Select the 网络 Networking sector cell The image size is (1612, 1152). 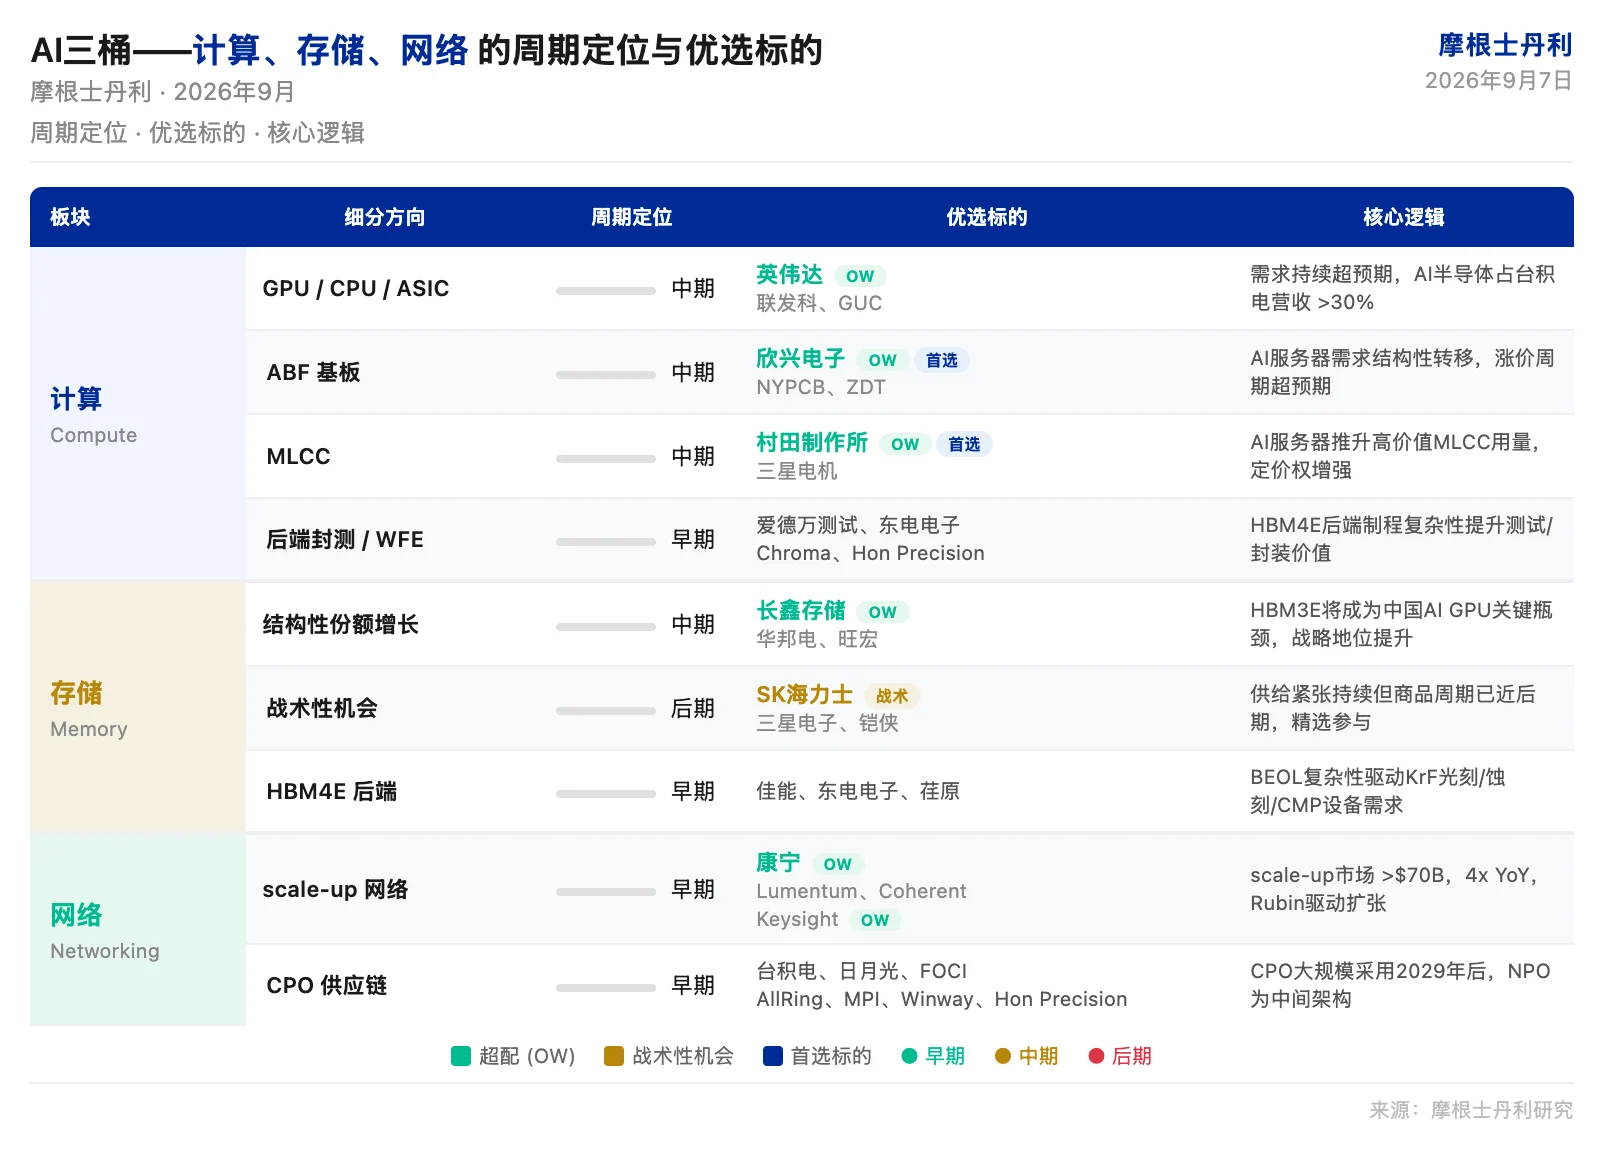click(x=138, y=930)
